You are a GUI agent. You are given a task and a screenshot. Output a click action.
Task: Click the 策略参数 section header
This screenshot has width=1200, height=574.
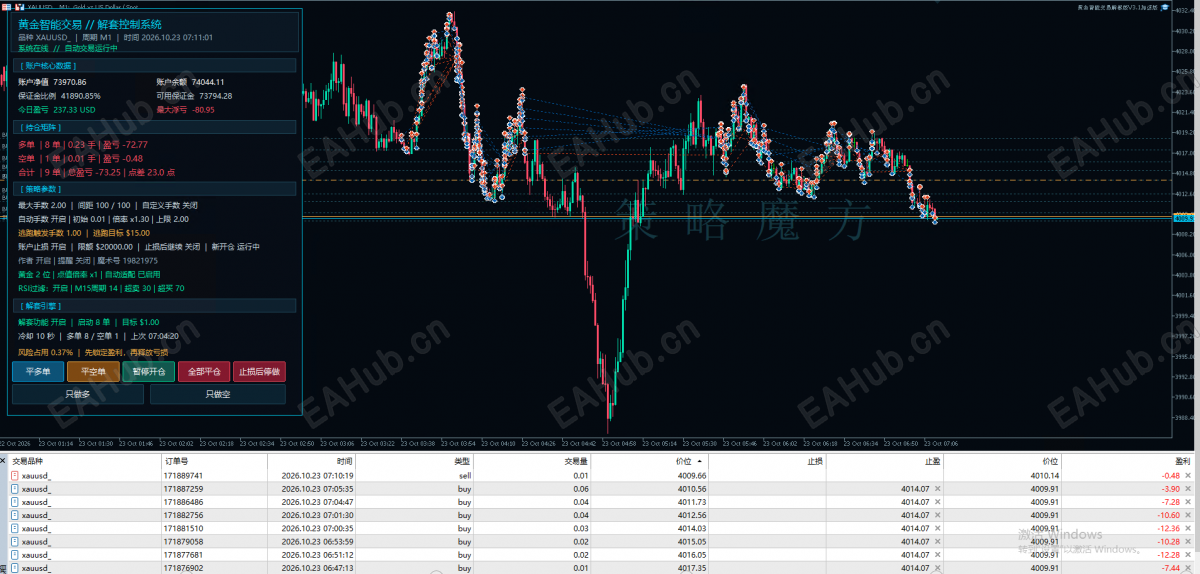click(x=155, y=188)
